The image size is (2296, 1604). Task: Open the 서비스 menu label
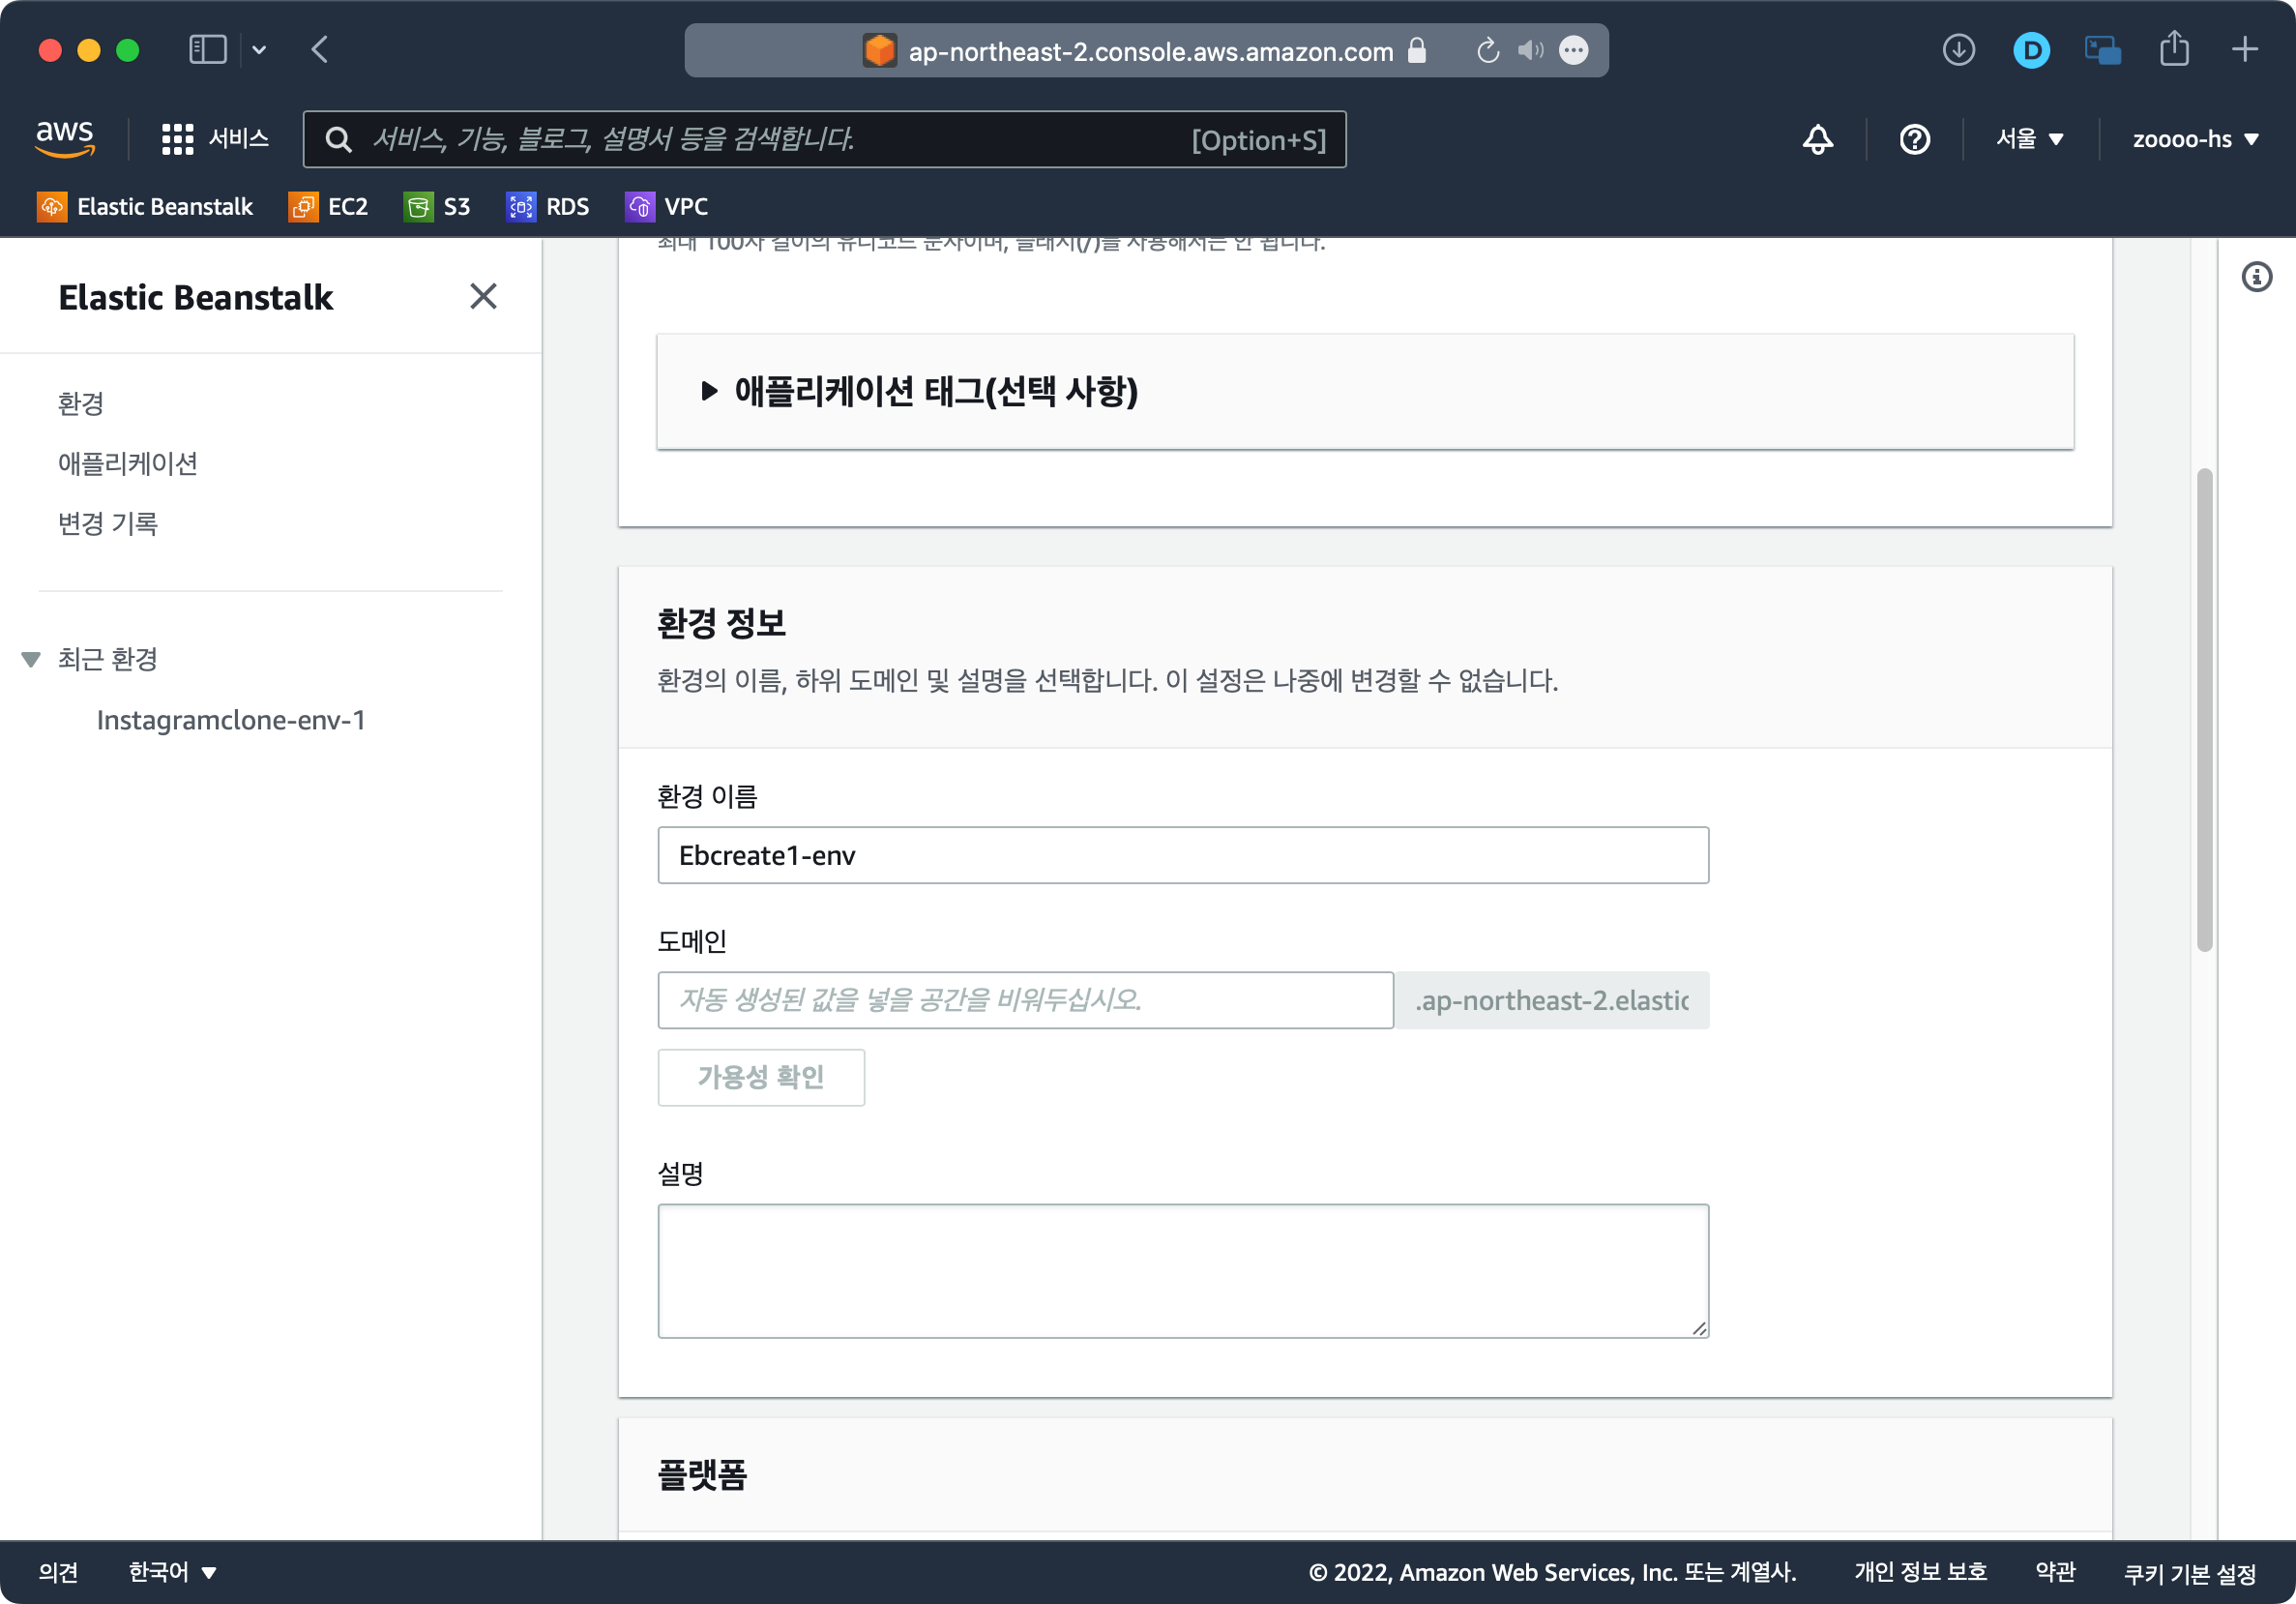pyautogui.click(x=238, y=139)
